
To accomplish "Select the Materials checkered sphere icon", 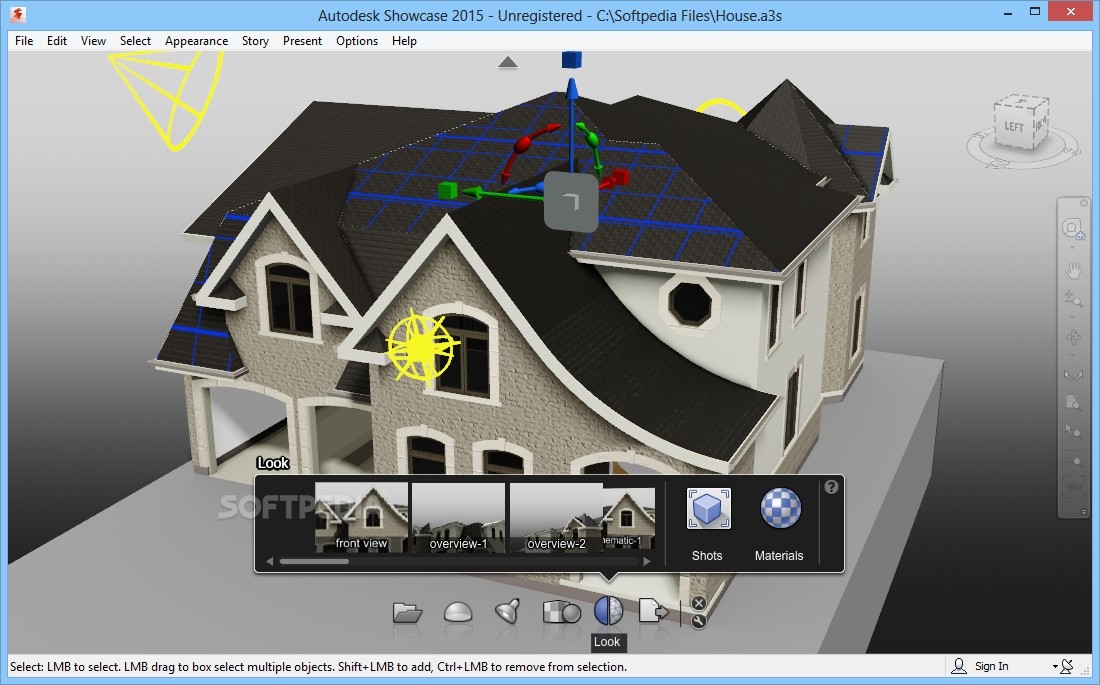I will point(780,508).
